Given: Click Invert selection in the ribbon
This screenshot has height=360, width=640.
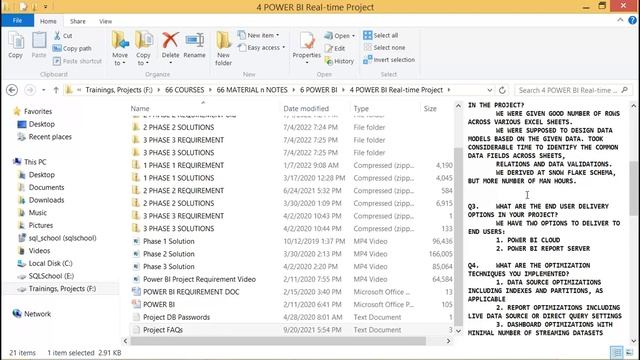Looking at the screenshot, I should tap(389, 60).
